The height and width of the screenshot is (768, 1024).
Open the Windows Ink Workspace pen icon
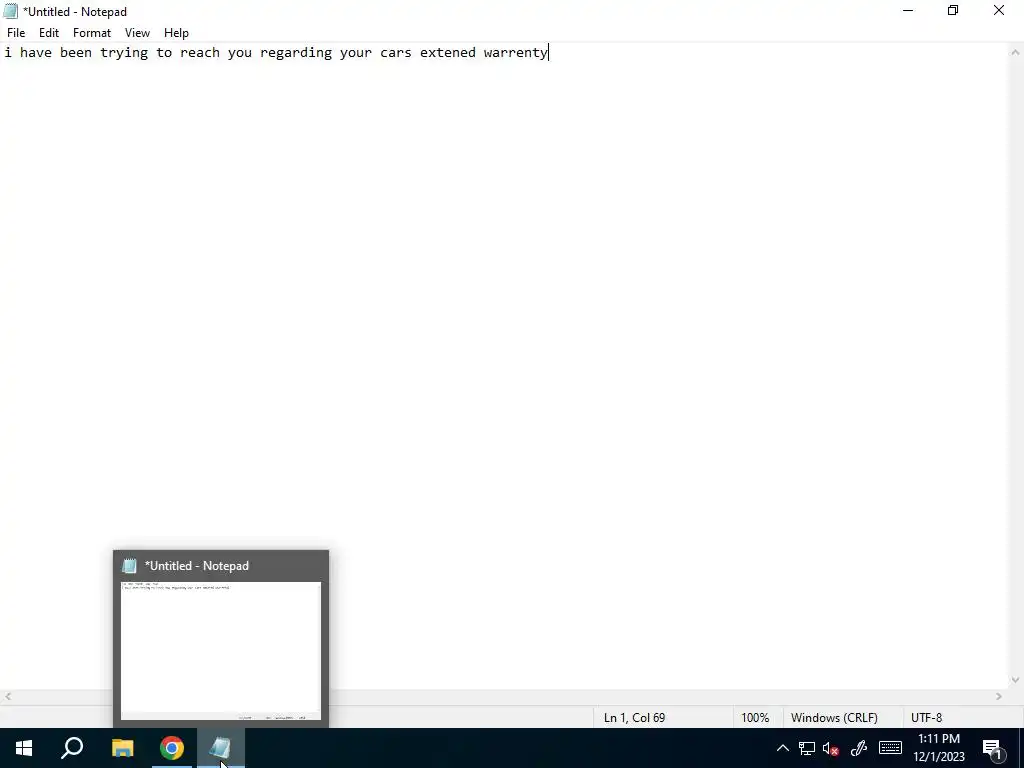[859, 748]
